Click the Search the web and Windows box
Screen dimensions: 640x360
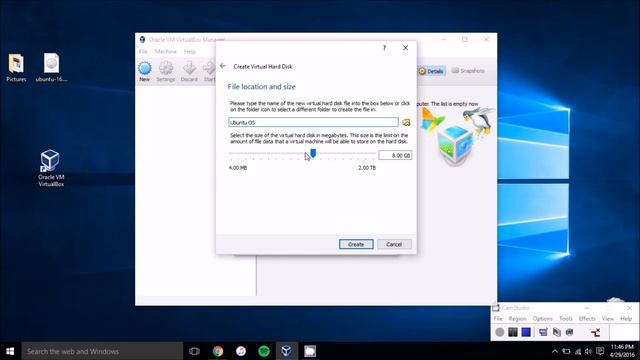pyautogui.click(x=102, y=351)
